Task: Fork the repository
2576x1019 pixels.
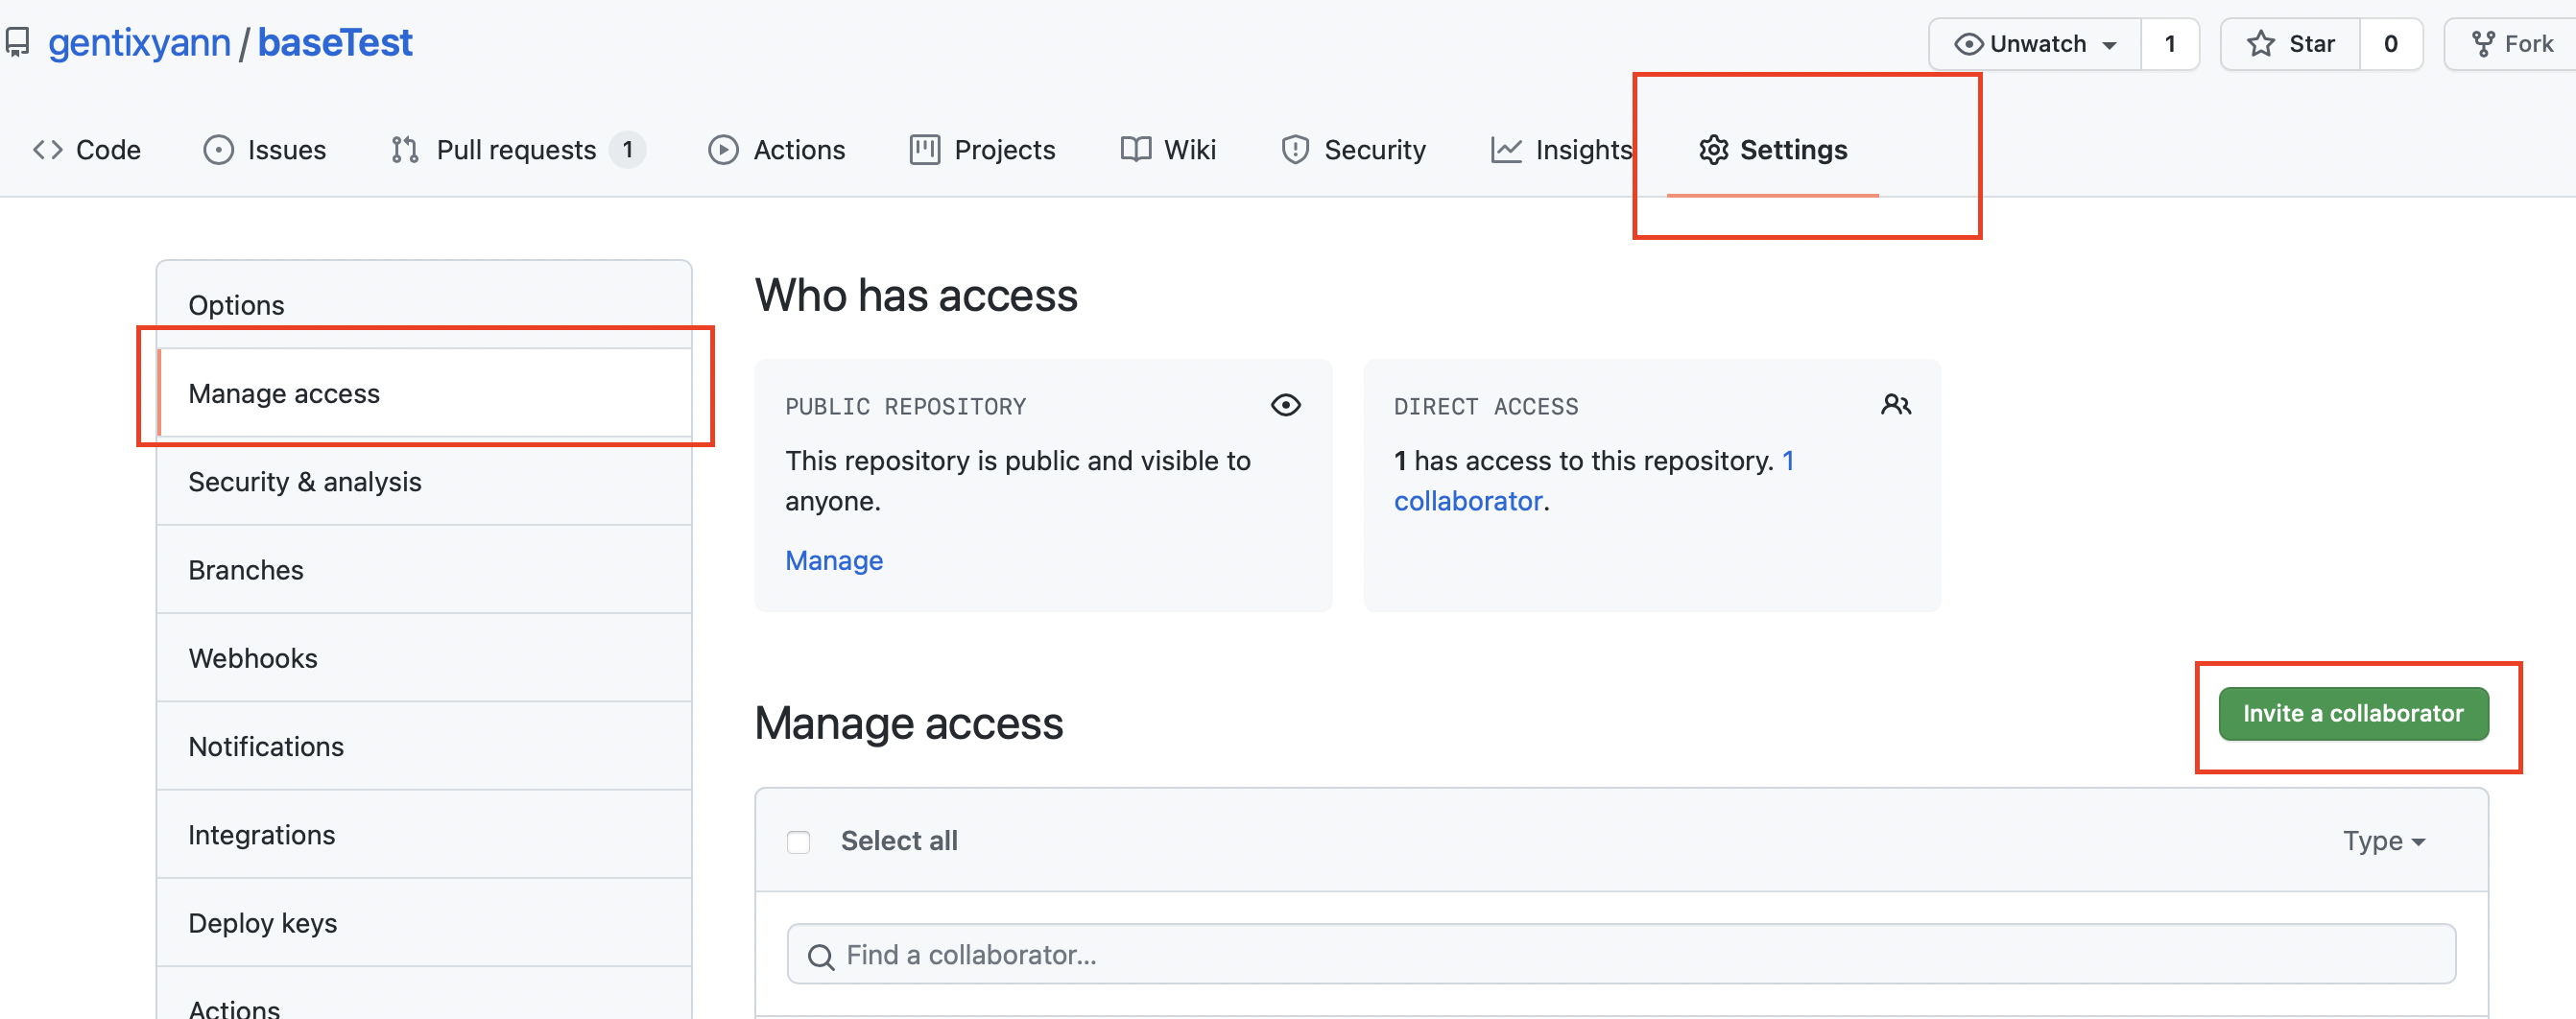Action: click(x=2510, y=44)
